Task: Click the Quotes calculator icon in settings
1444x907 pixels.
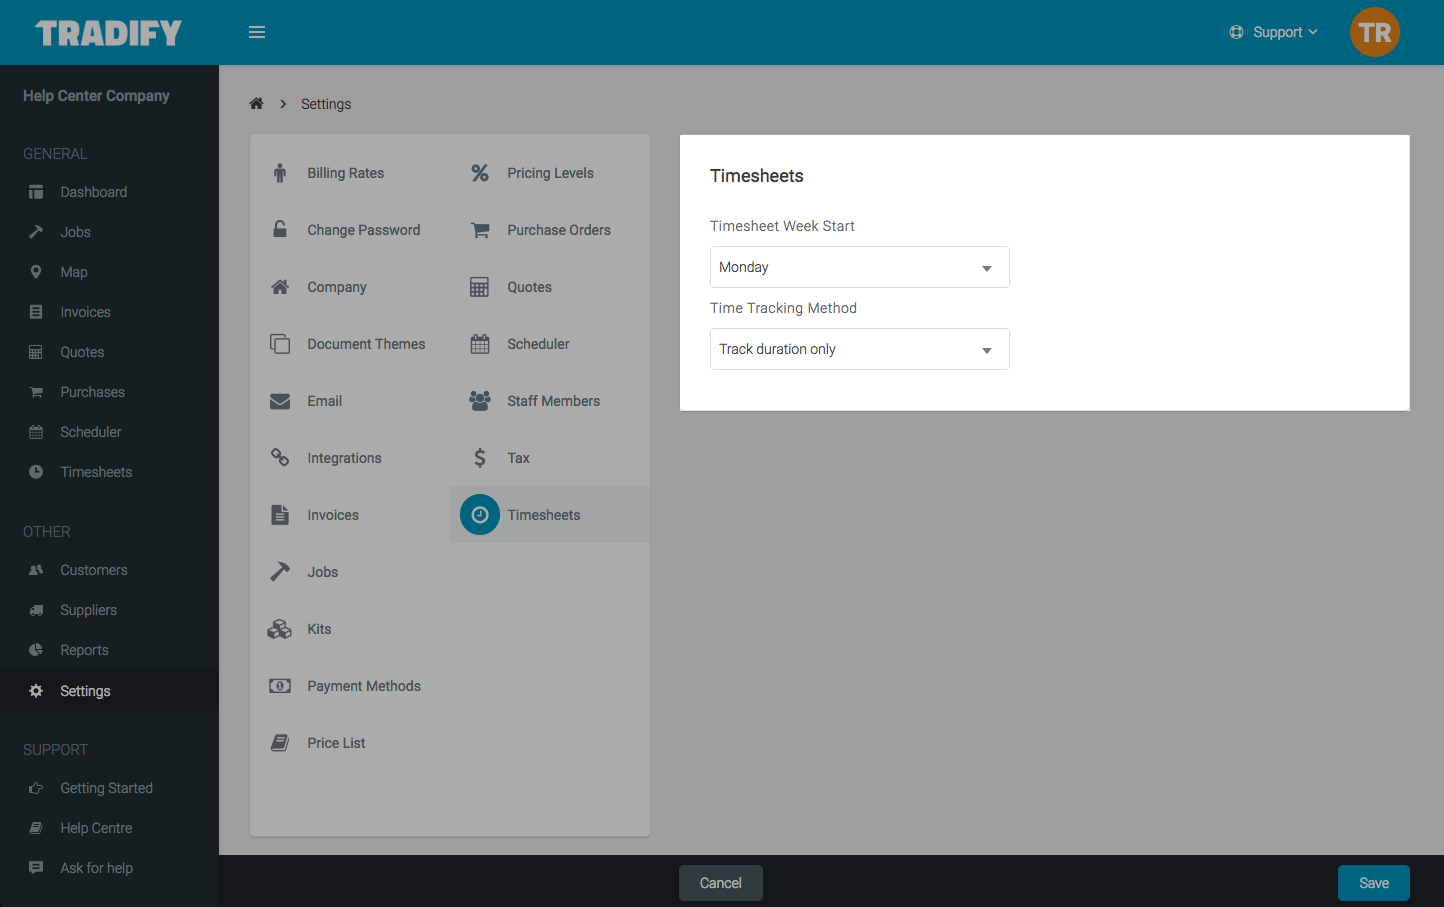Action: click(x=480, y=287)
